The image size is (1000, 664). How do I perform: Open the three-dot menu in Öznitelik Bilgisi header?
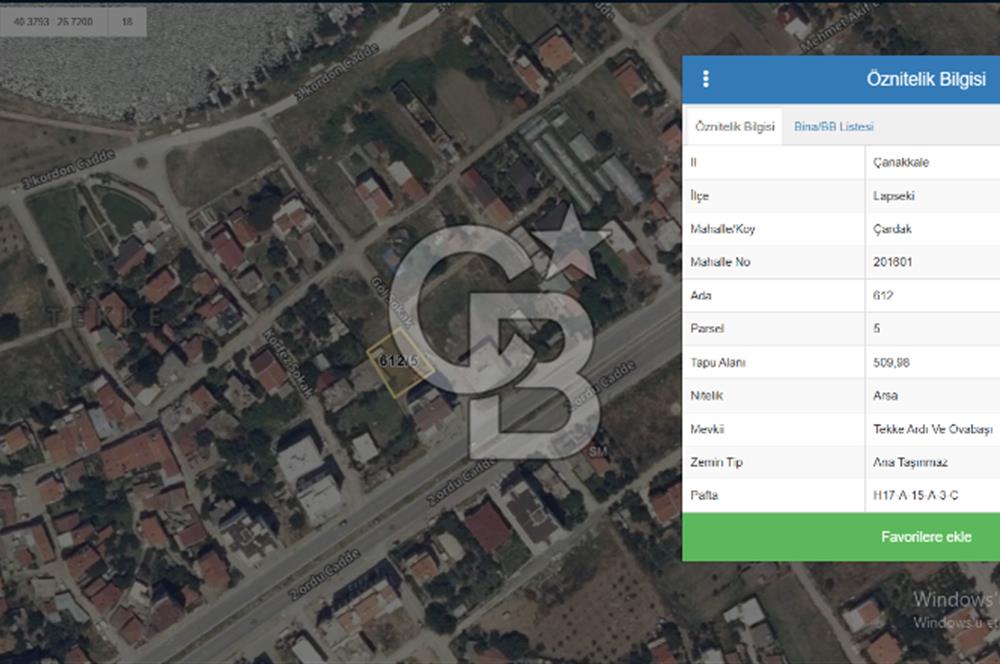tap(705, 78)
